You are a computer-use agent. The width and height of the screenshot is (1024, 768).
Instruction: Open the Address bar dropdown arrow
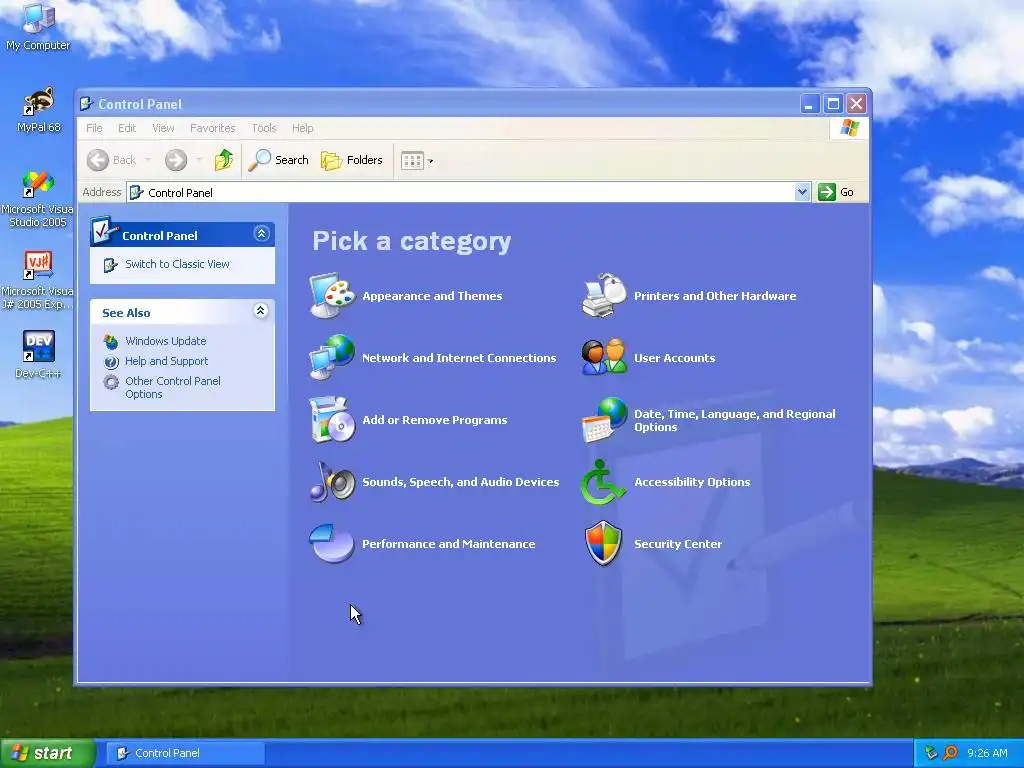(x=803, y=192)
